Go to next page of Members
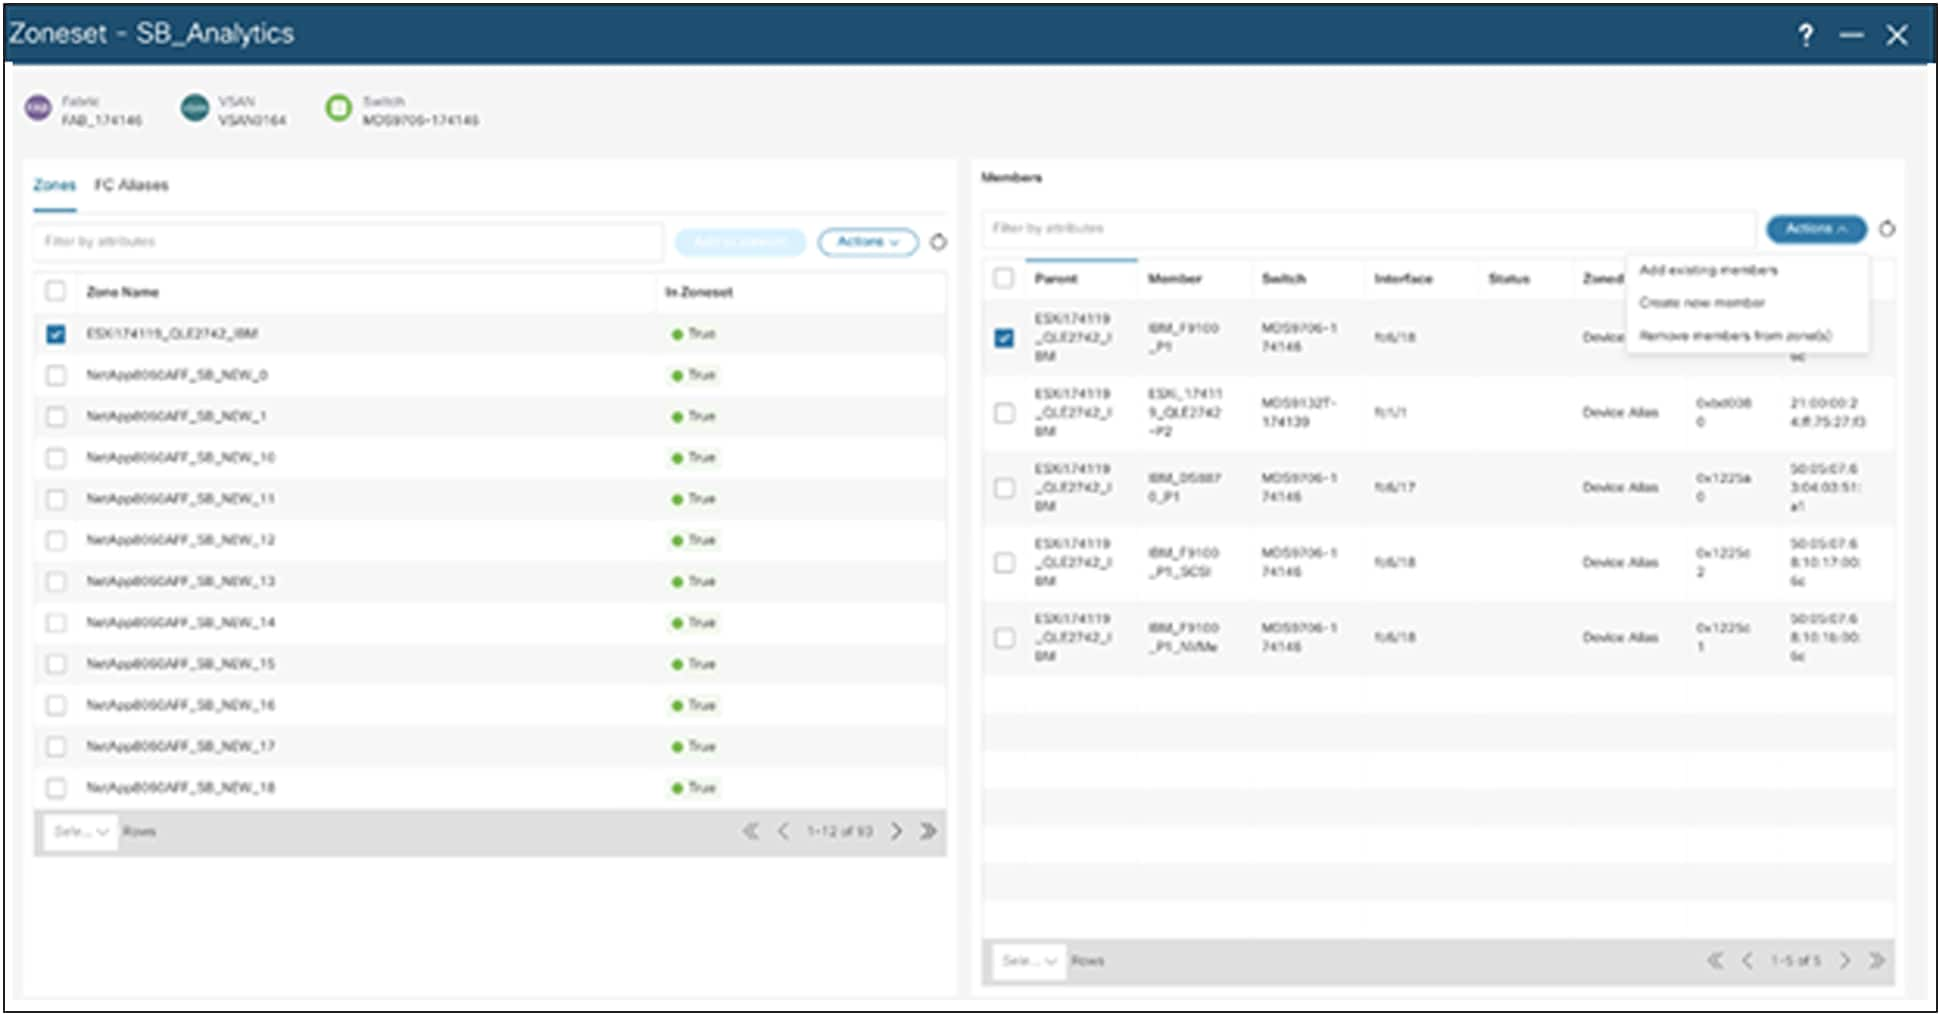1941x1016 pixels. tap(1845, 960)
